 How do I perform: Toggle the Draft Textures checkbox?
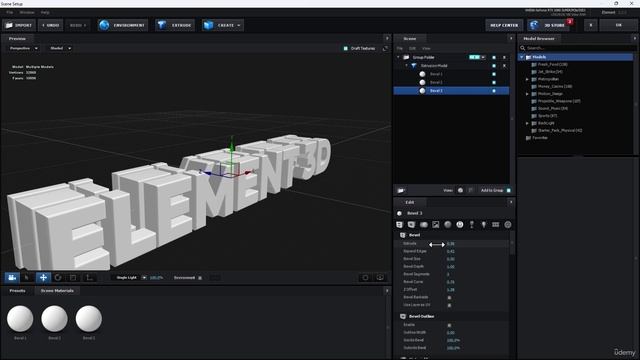[x=346, y=48]
